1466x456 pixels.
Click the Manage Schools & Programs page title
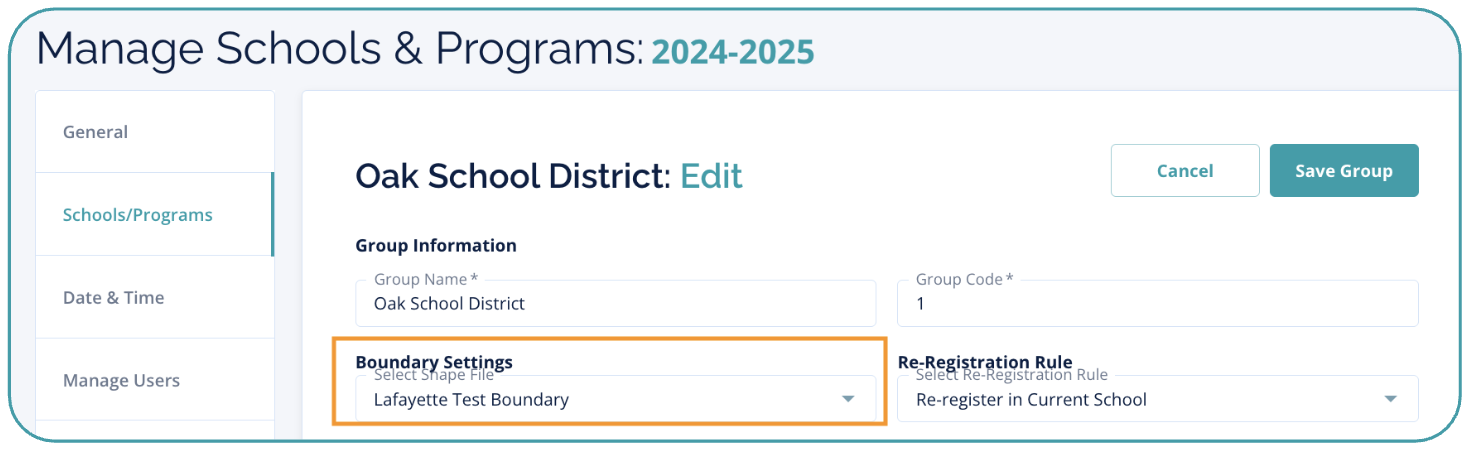340,49
